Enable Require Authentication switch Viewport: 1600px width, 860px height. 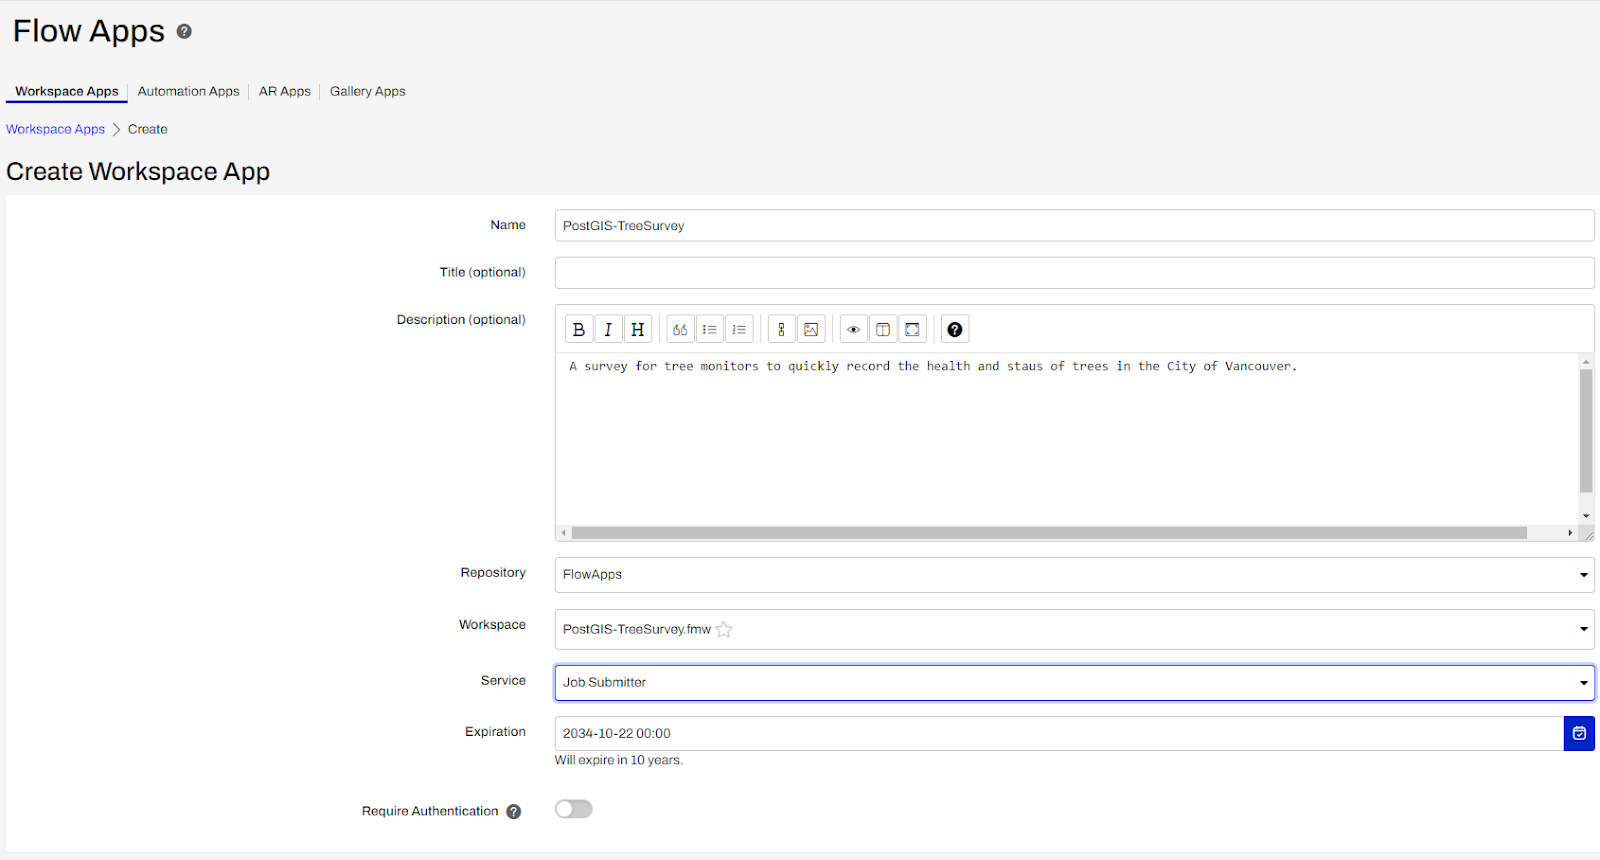click(574, 809)
